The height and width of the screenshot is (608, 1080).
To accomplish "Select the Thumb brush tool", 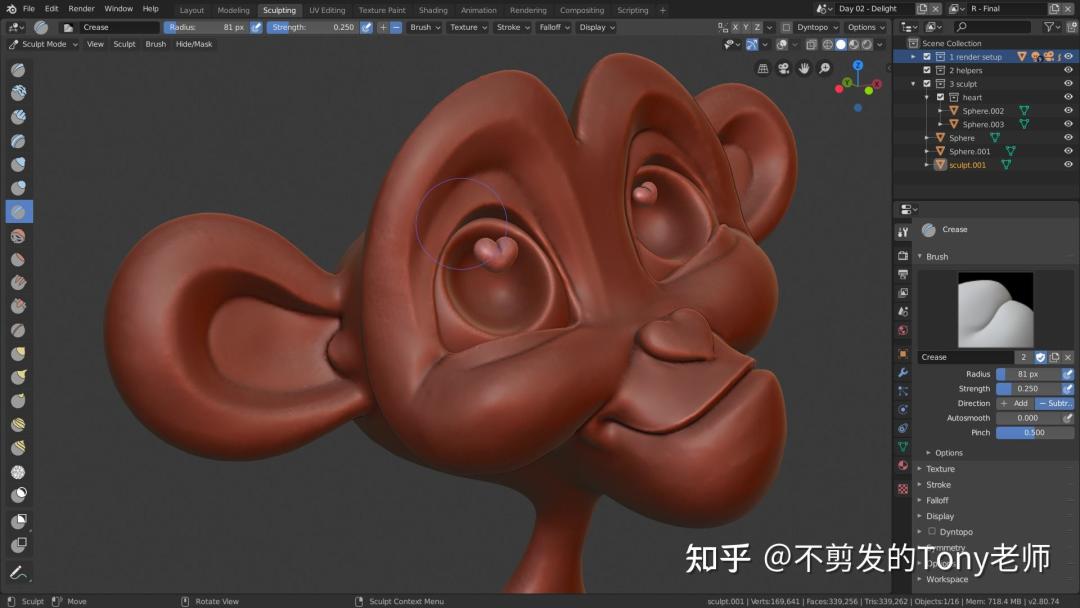I will pyautogui.click(x=19, y=401).
